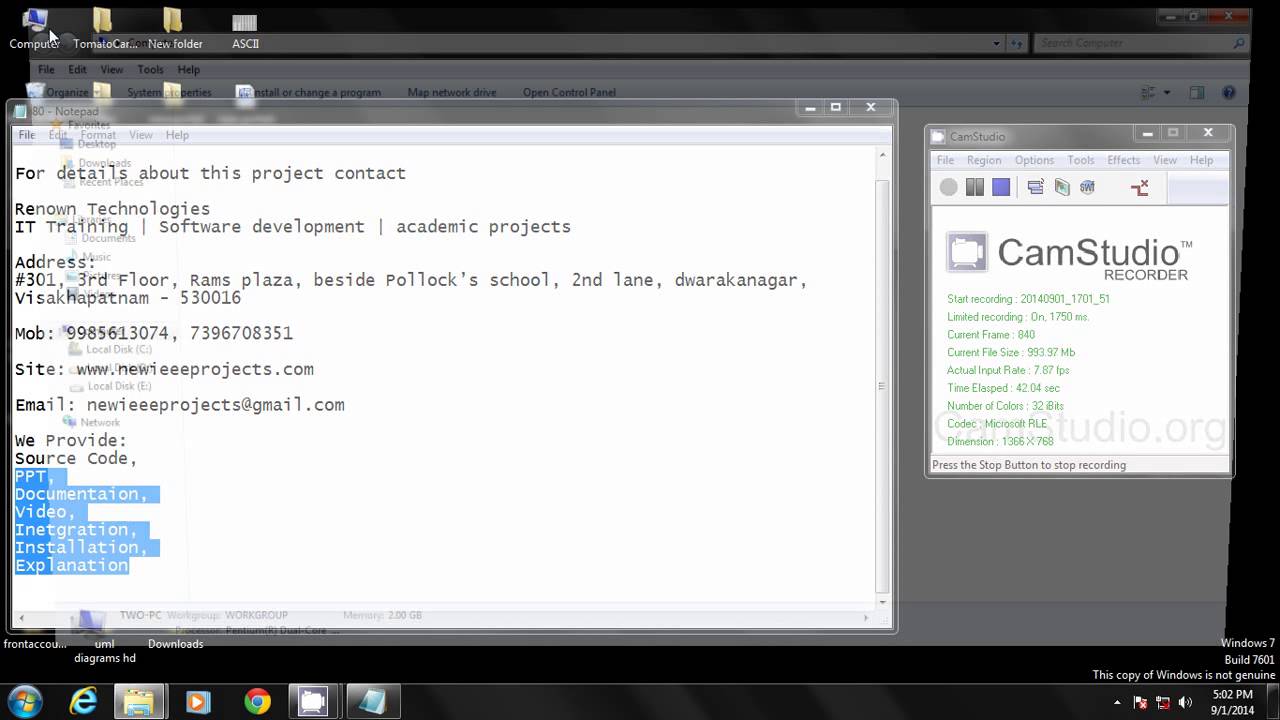1280x720 pixels.
Task: Click the highlighted 'Explanation' line
Action: click(x=71, y=566)
